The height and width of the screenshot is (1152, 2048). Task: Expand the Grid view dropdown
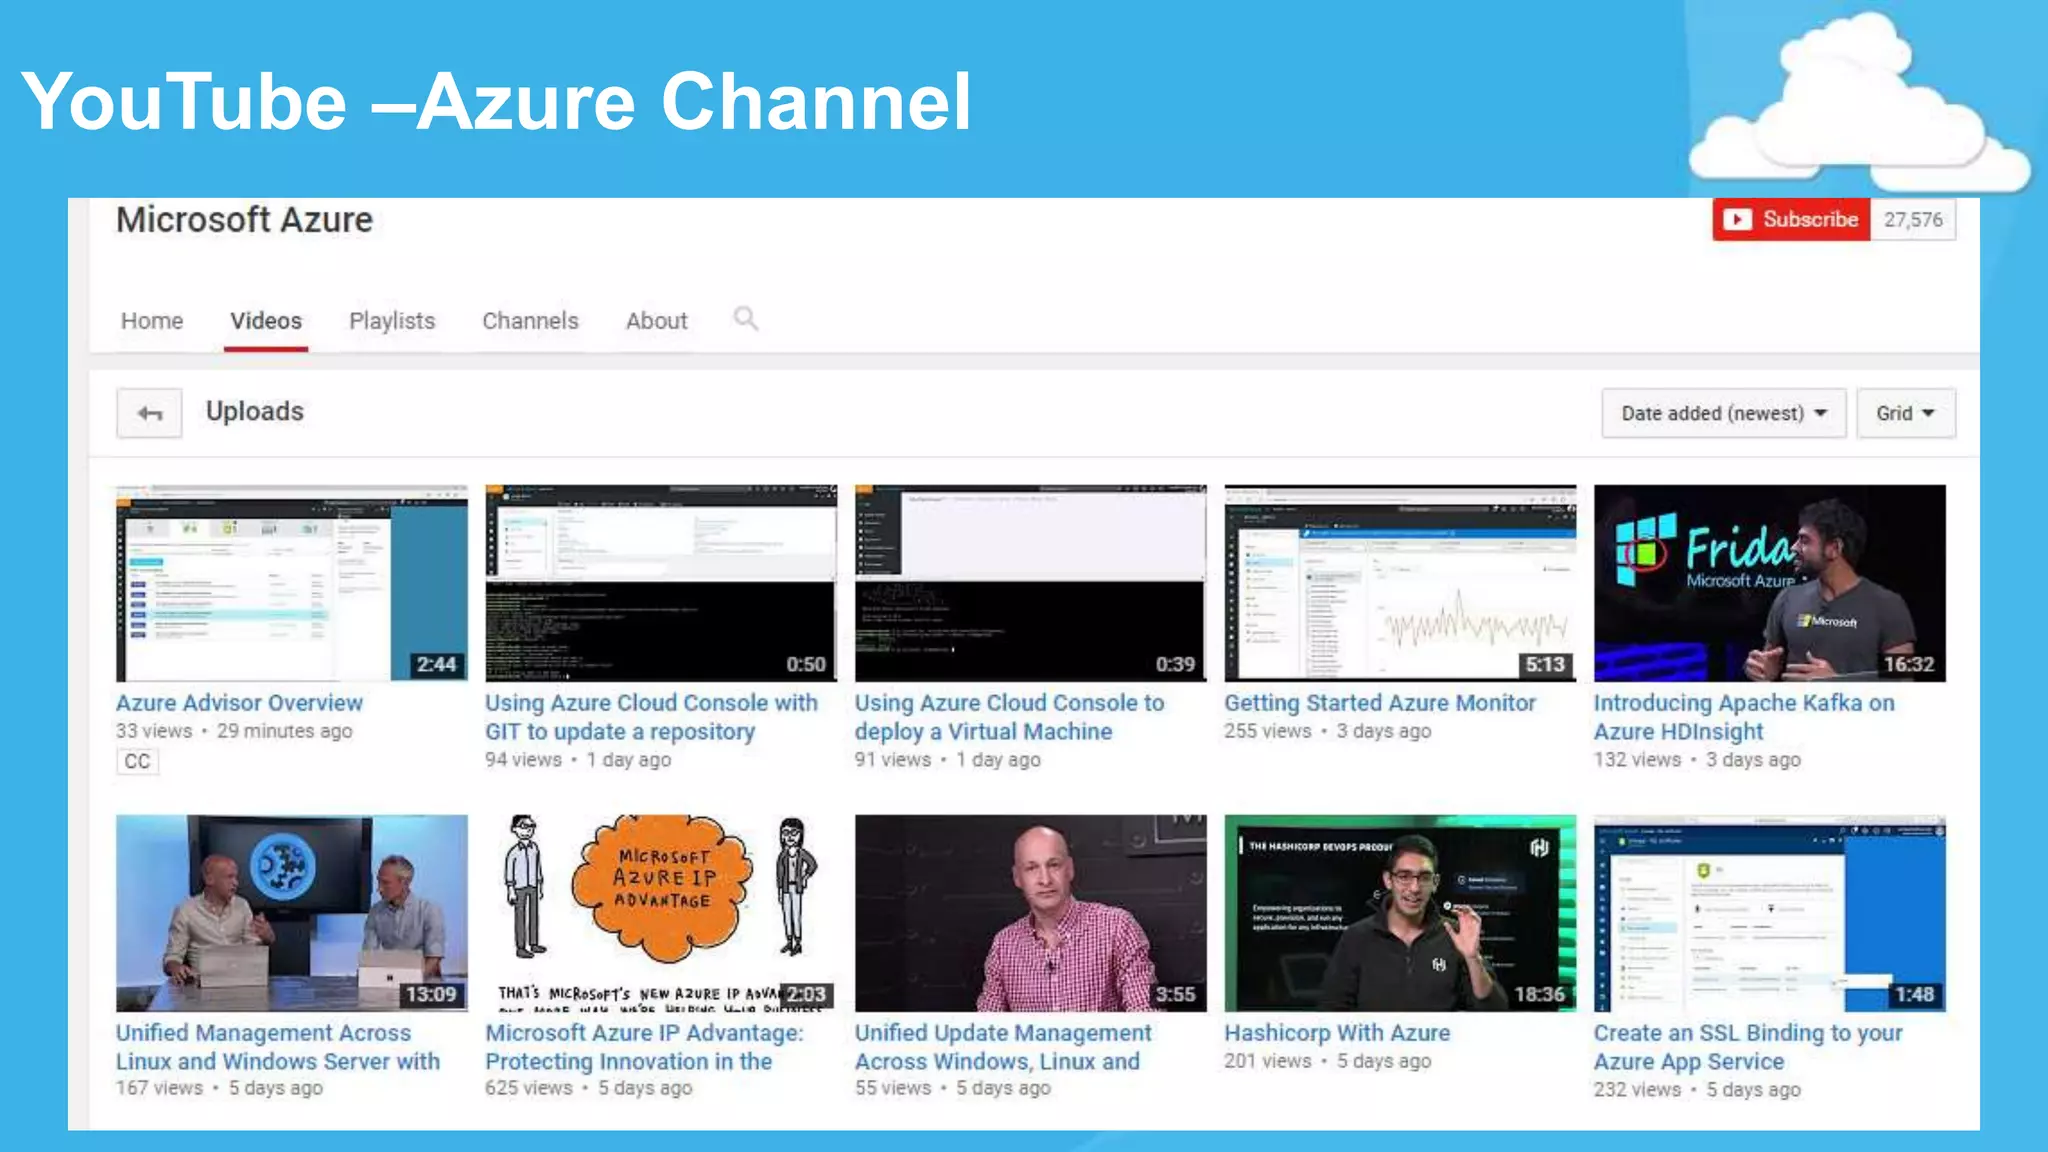point(1905,413)
